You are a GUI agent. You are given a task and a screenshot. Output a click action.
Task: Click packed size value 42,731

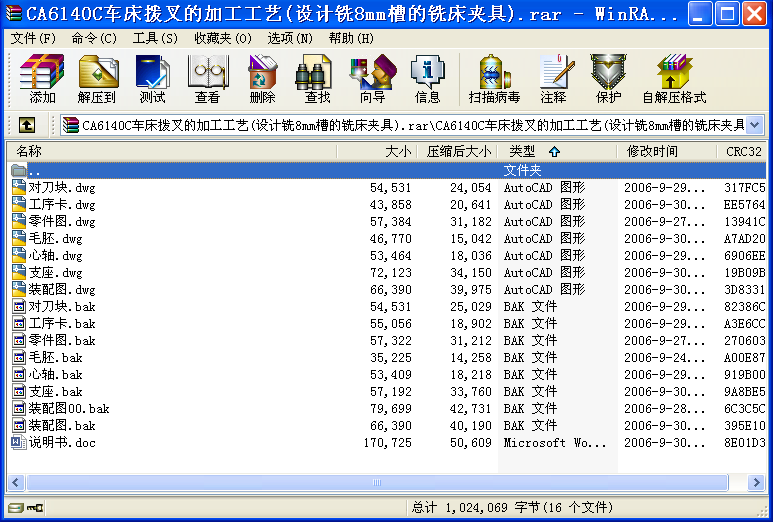tap(471, 409)
